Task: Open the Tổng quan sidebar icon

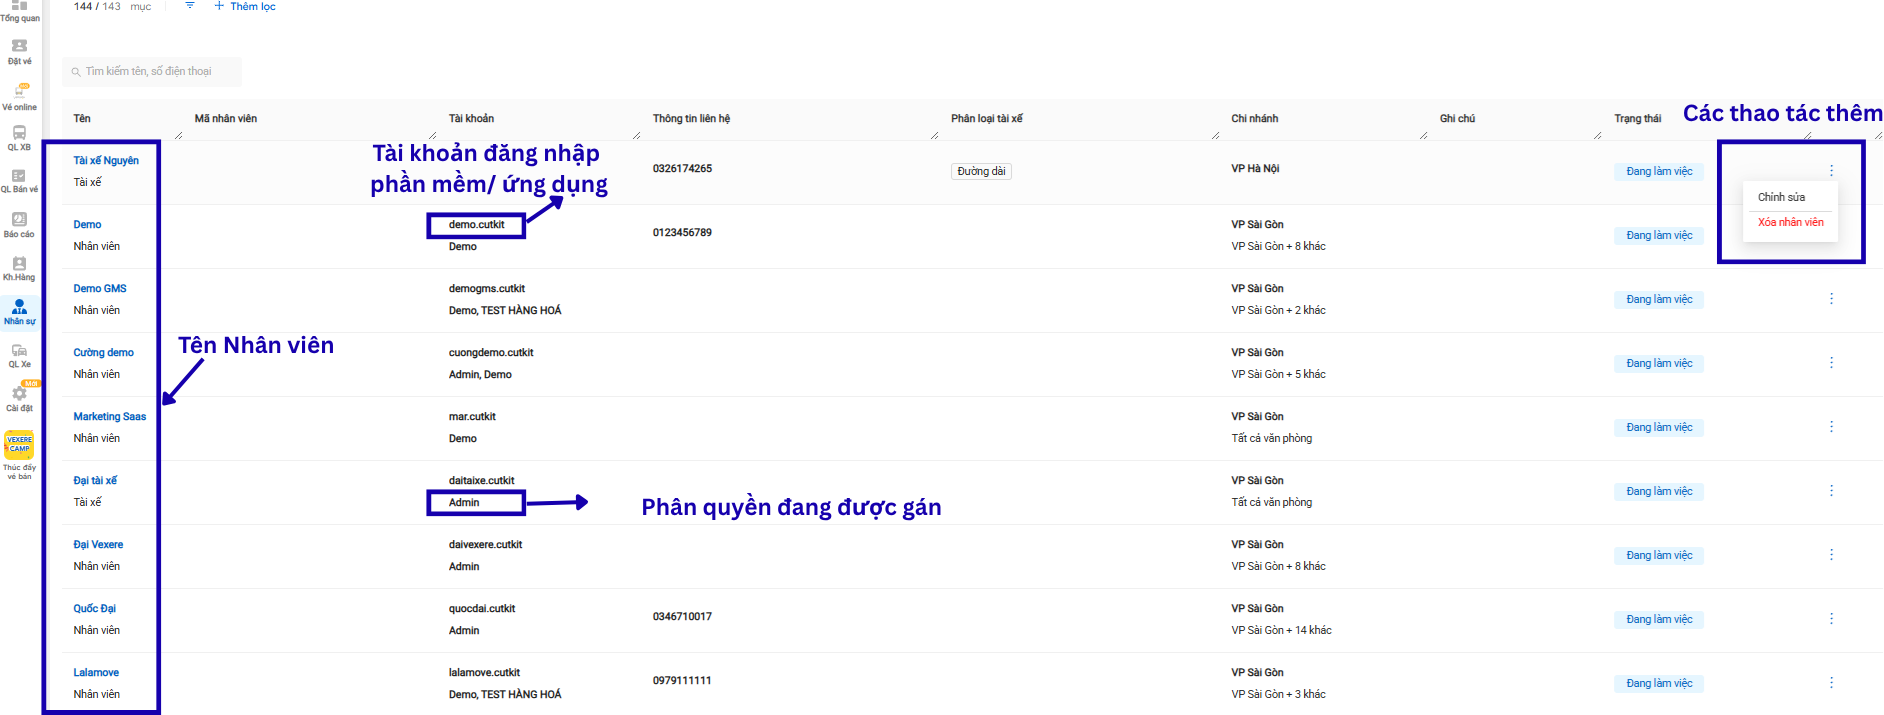Action: pos(19,6)
